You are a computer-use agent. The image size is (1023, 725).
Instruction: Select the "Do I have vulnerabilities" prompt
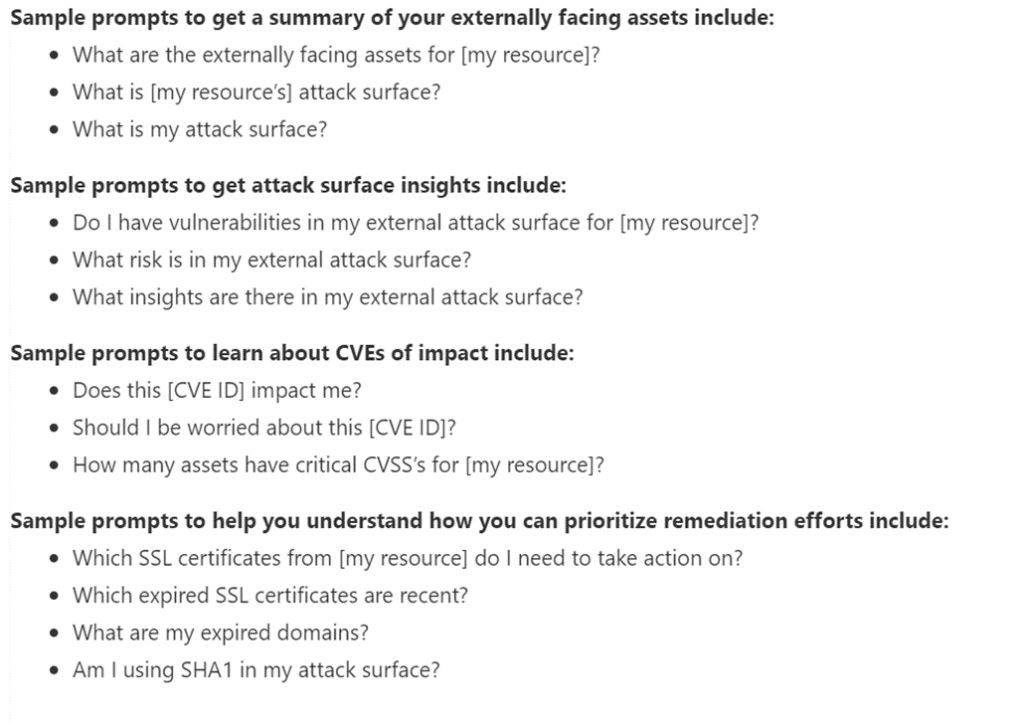tap(415, 222)
